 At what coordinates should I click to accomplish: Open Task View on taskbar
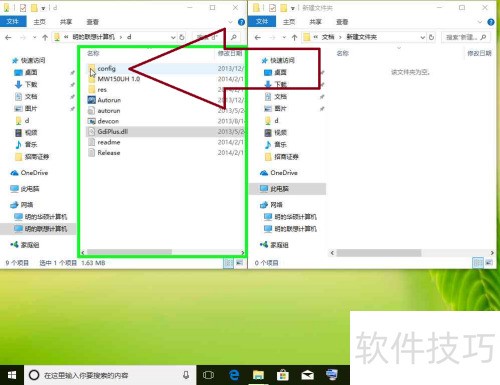[208, 375]
